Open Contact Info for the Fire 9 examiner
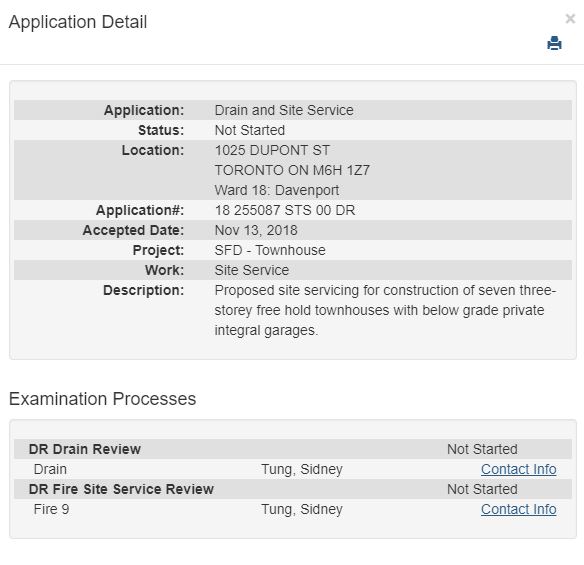 tap(518, 509)
